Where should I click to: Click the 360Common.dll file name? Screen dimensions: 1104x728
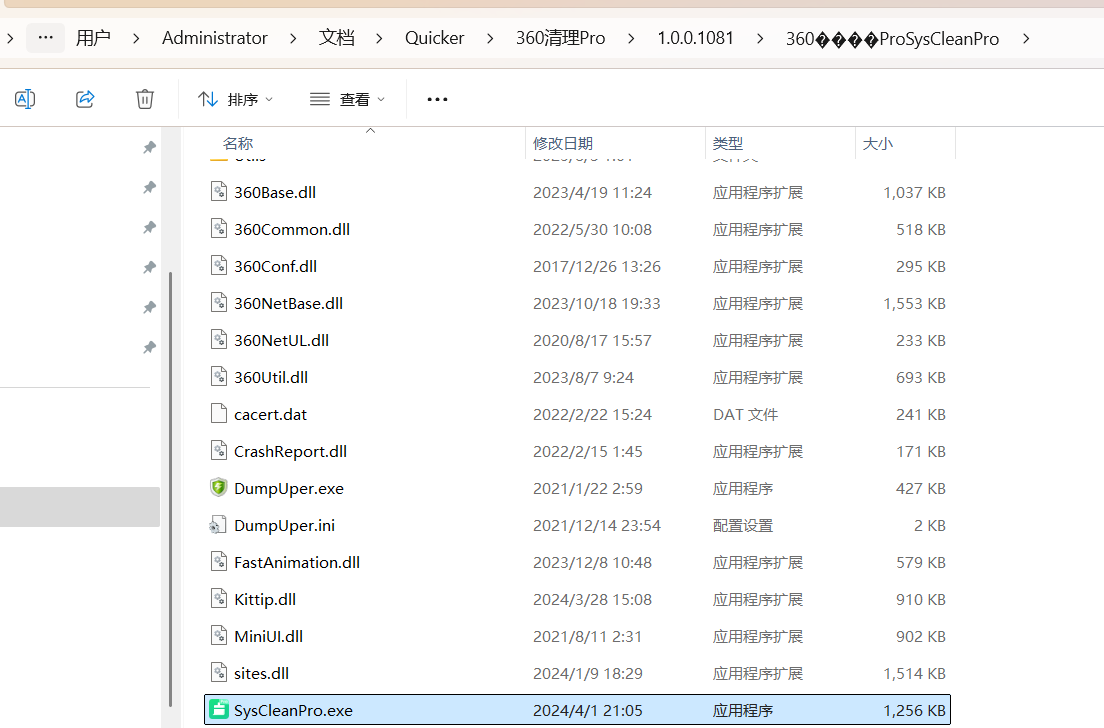click(291, 230)
